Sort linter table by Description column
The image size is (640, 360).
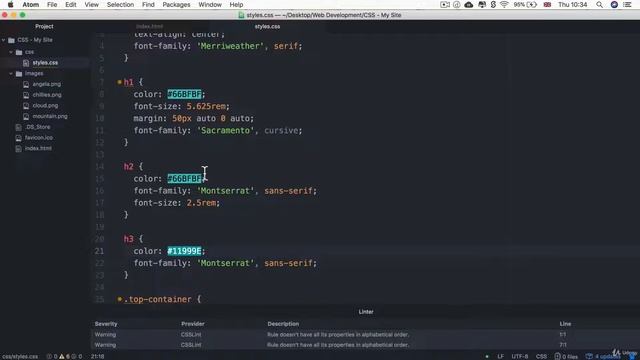(283, 324)
